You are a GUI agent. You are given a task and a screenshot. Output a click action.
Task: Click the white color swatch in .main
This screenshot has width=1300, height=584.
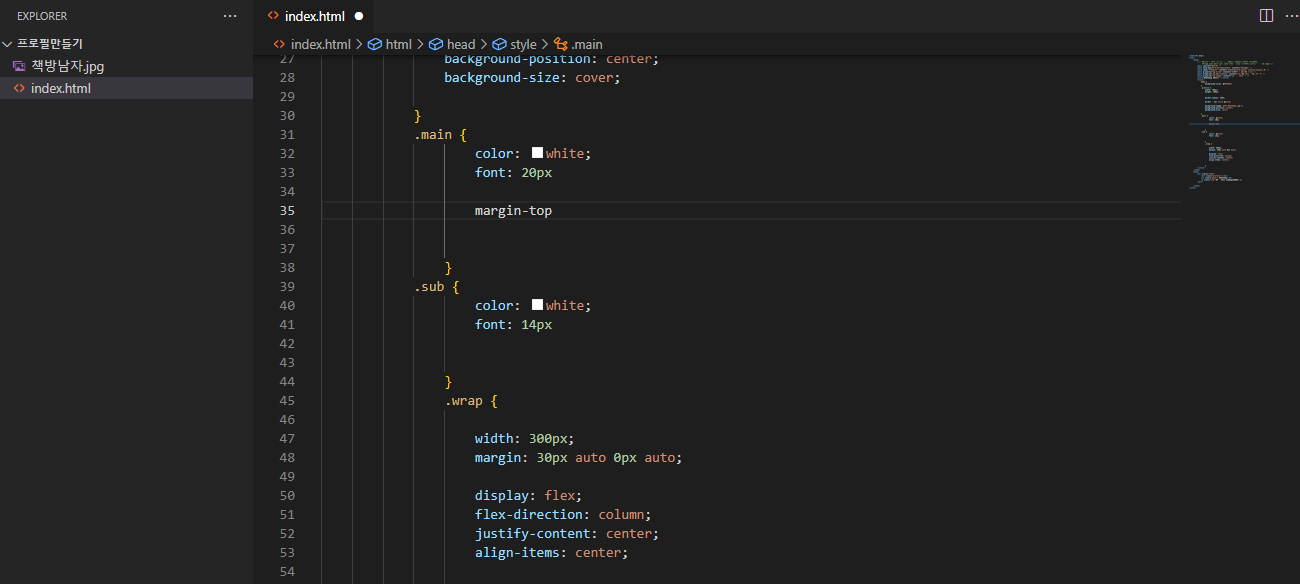(537, 153)
